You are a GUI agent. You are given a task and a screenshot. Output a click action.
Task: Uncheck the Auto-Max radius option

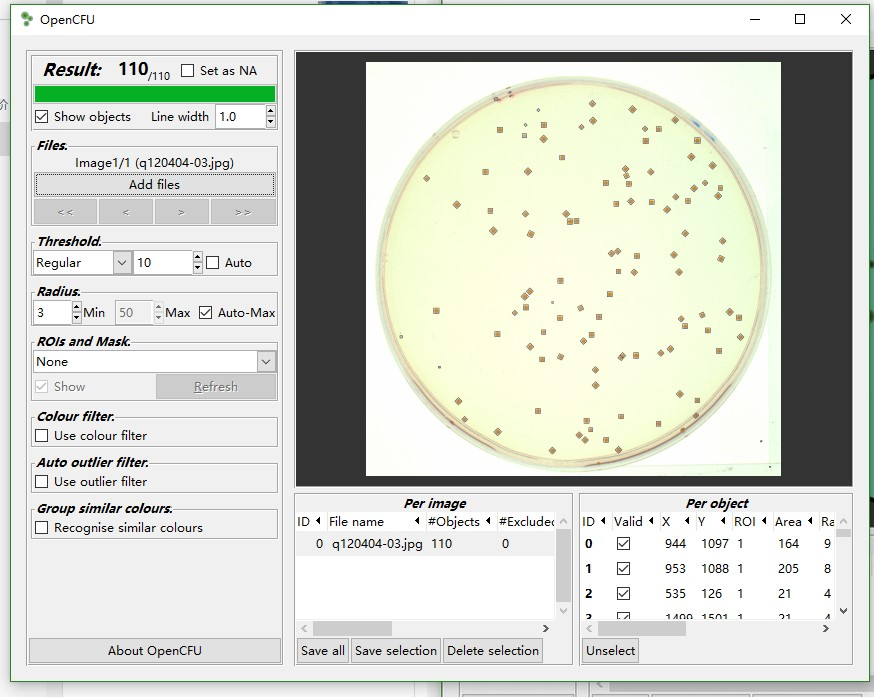206,313
